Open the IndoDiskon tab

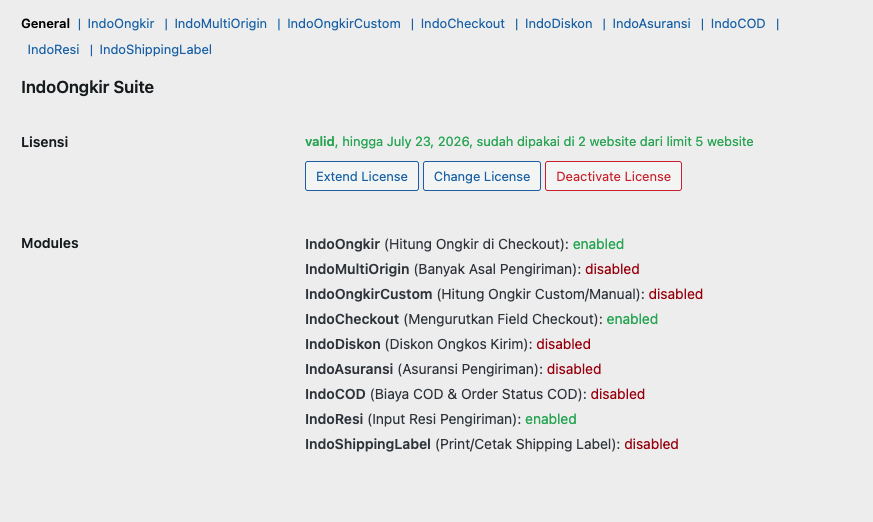tap(559, 23)
